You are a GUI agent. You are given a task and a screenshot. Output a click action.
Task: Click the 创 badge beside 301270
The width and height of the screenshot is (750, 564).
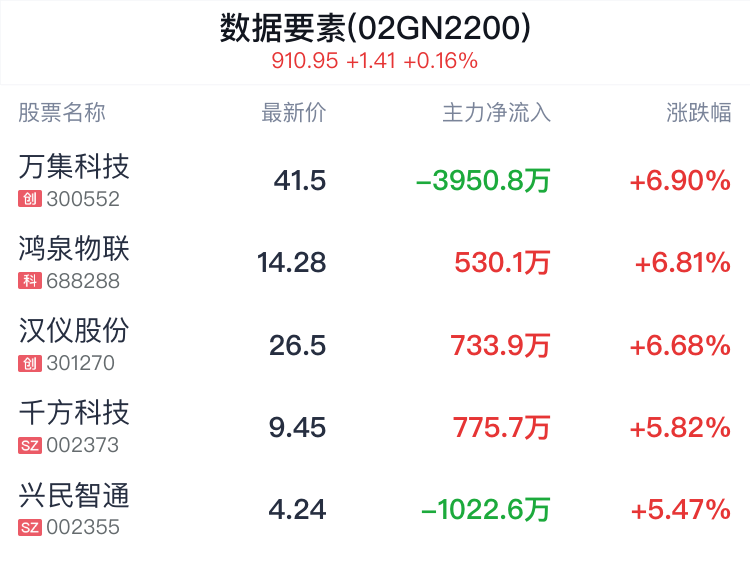[30, 363]
